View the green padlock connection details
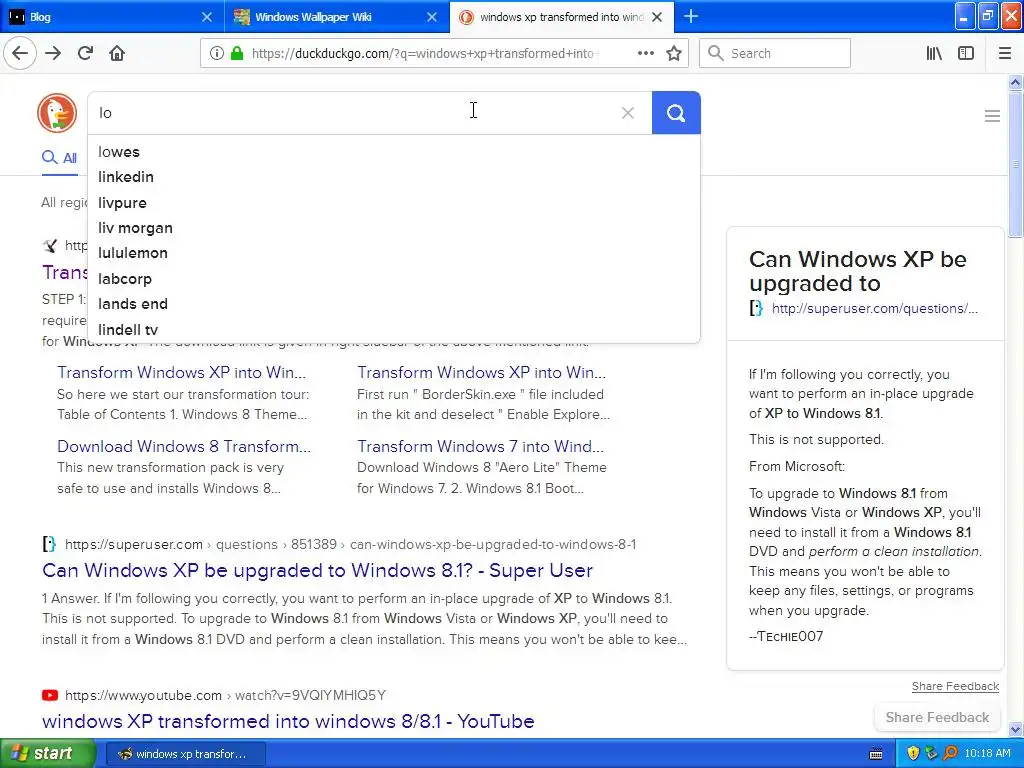This screenshot has height=768, width=1024. pyautogui.click(x=237, y=53)
